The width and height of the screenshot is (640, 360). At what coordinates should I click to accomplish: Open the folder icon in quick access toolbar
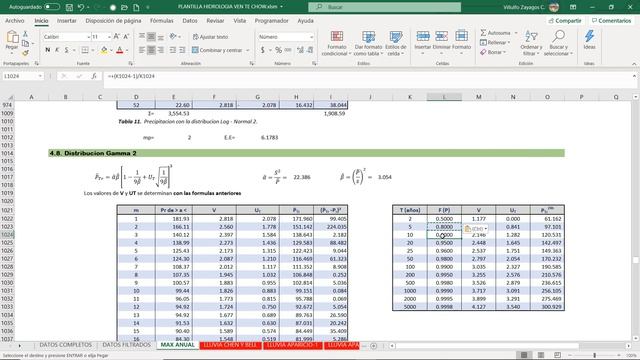point(124,7)
